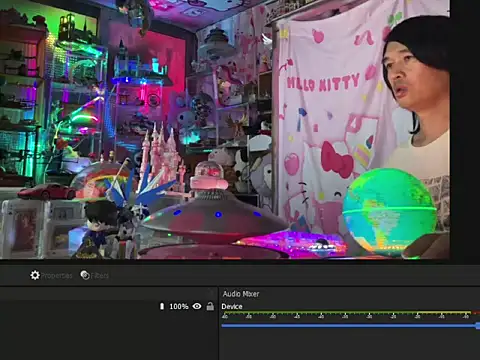The height and width of the screenshot is (360, 480).
Task: Toggle the lock icon on the source row
Action: pyautogui.click(x=210, y=306)
